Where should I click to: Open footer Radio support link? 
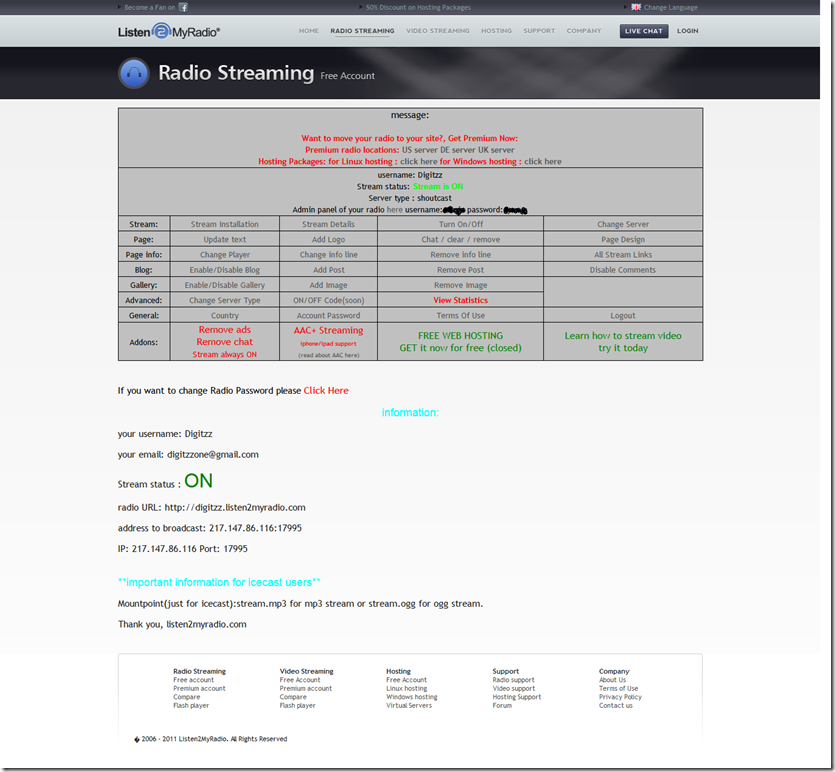click(513, 680)
